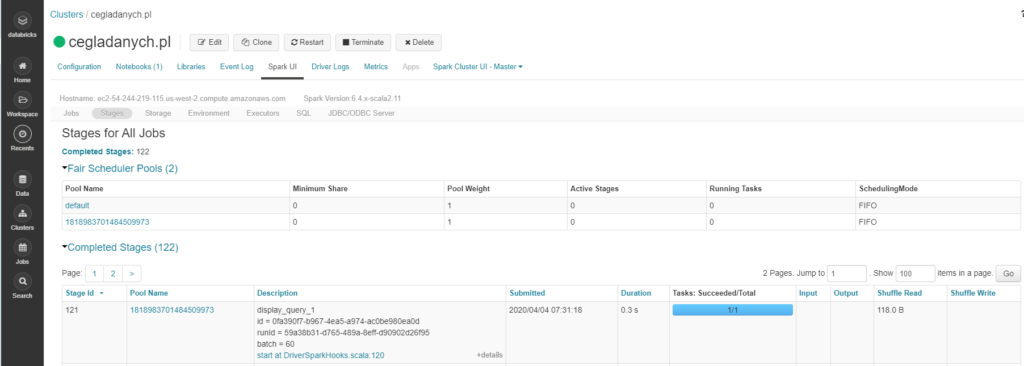This screenshot has height=366, width=1024.
Task: Click the green cluster status indicator
Action: pos(59,42)
